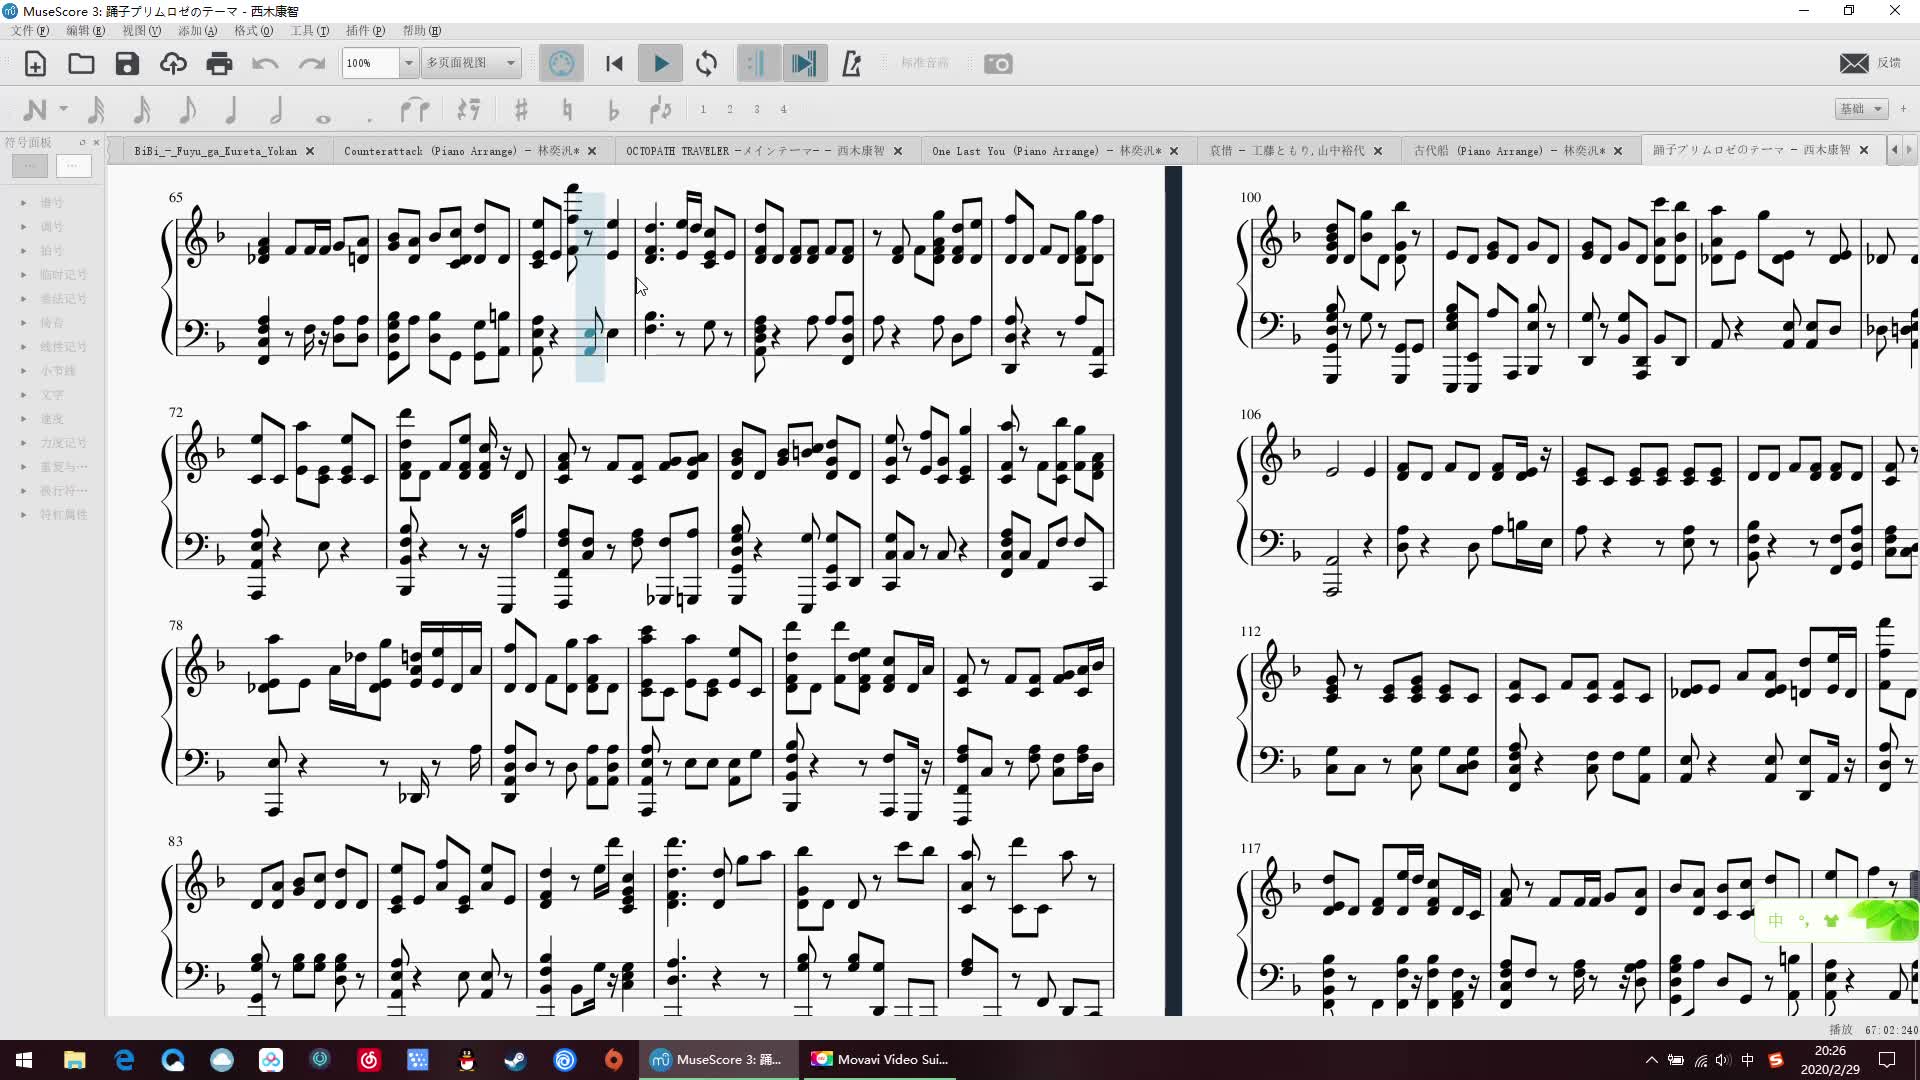Upload the score online via the cloud icon

click(173, 64)
